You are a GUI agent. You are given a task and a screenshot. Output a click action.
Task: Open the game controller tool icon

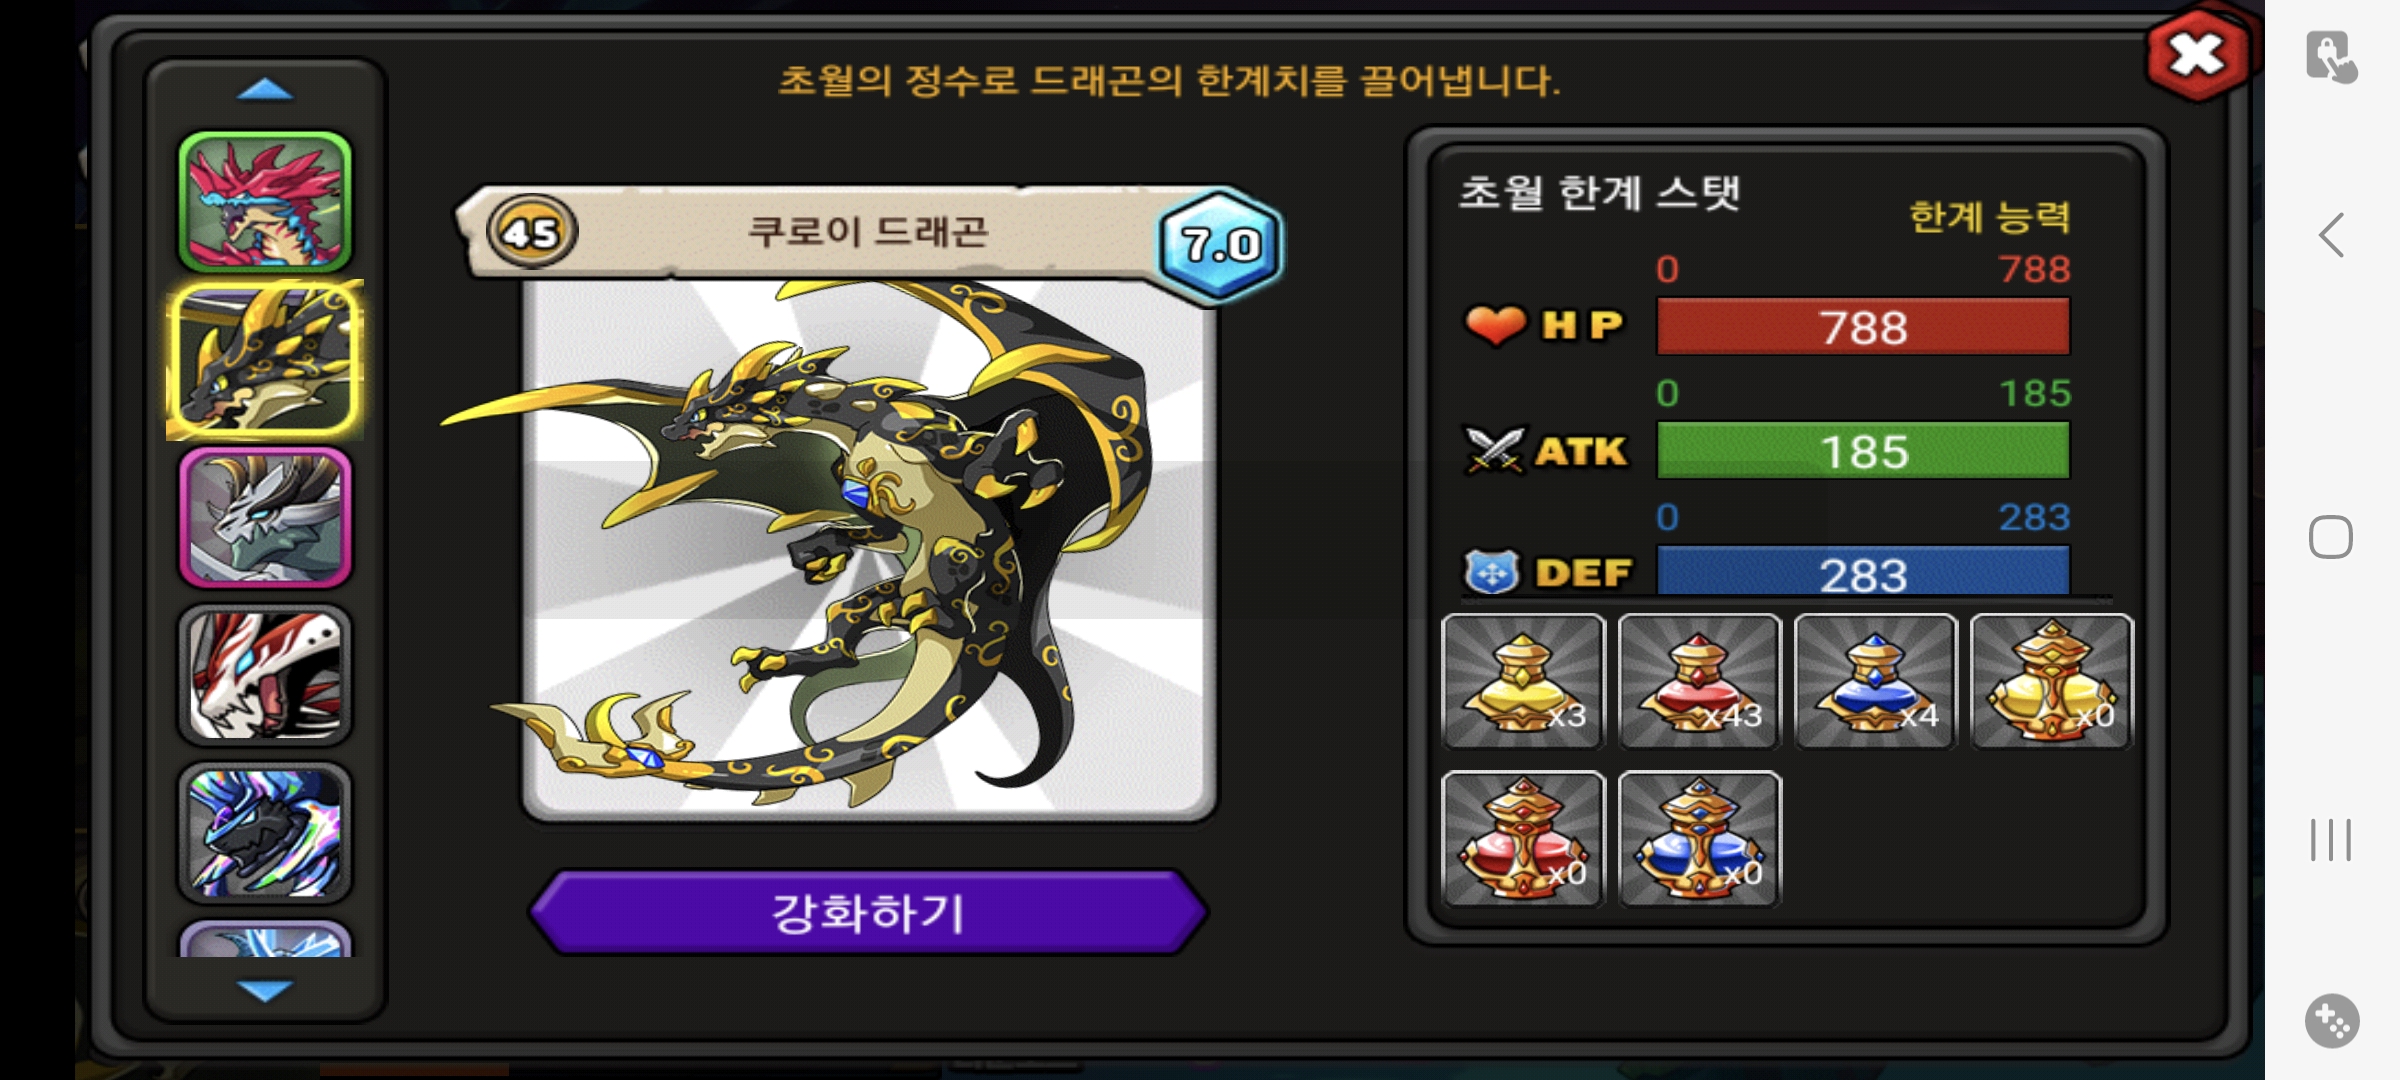[x=2332, y=1021]
